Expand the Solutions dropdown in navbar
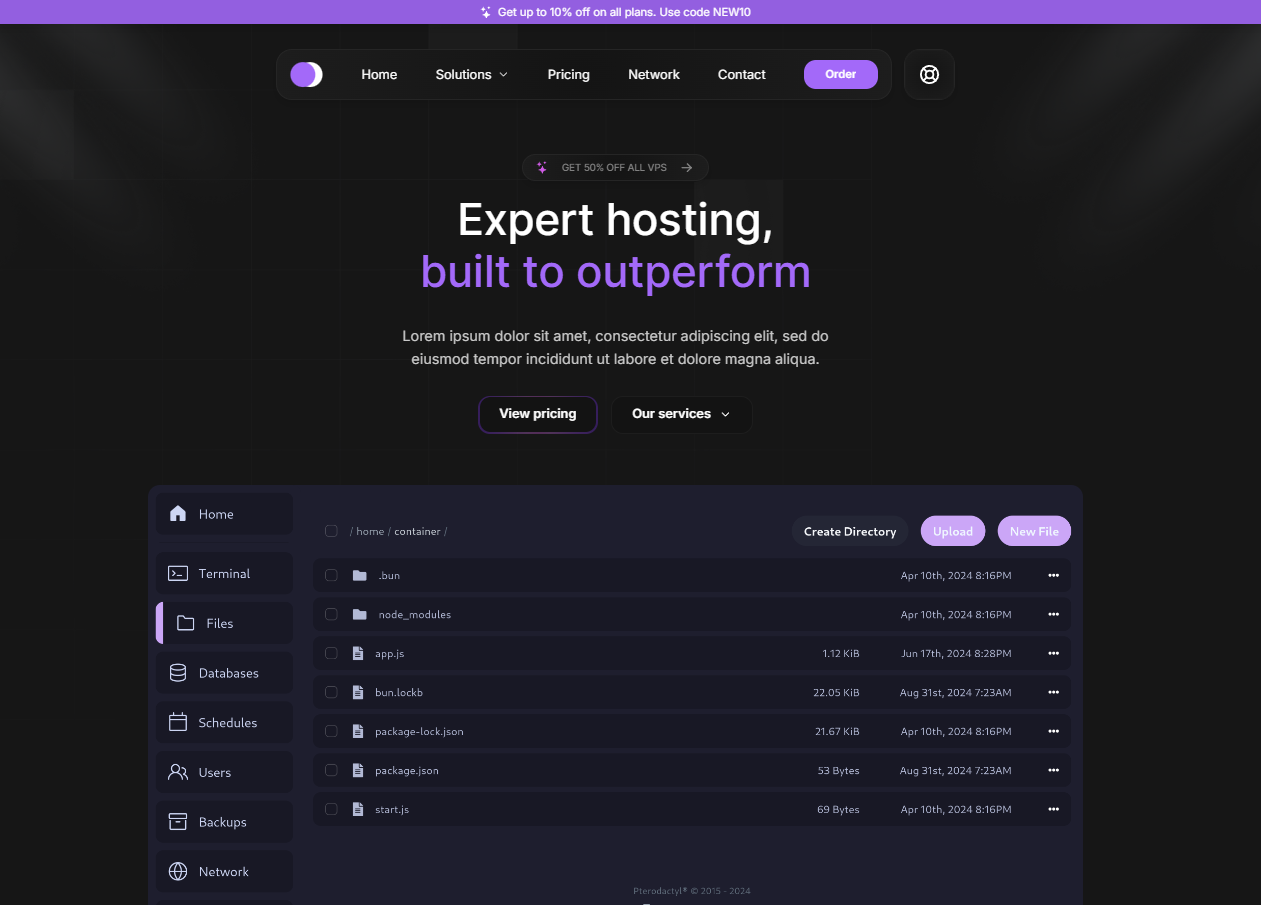 (471, 74)
